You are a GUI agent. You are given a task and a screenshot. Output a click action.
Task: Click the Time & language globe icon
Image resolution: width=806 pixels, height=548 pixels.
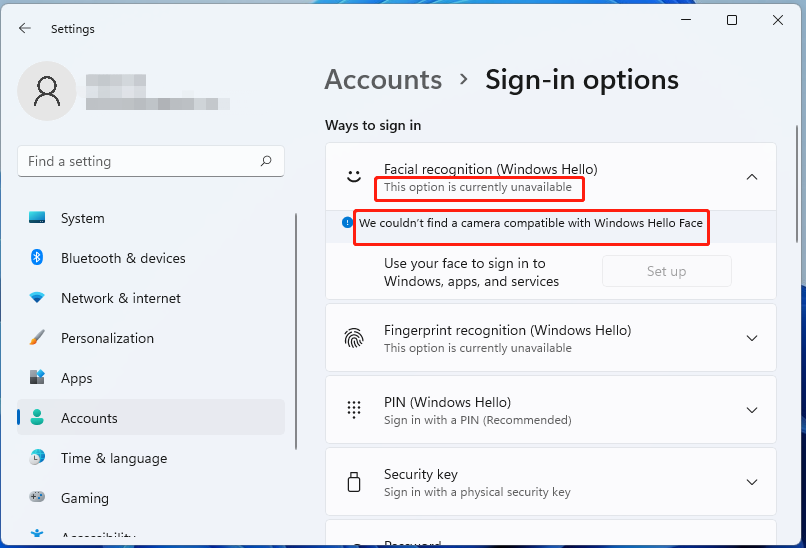37,457
